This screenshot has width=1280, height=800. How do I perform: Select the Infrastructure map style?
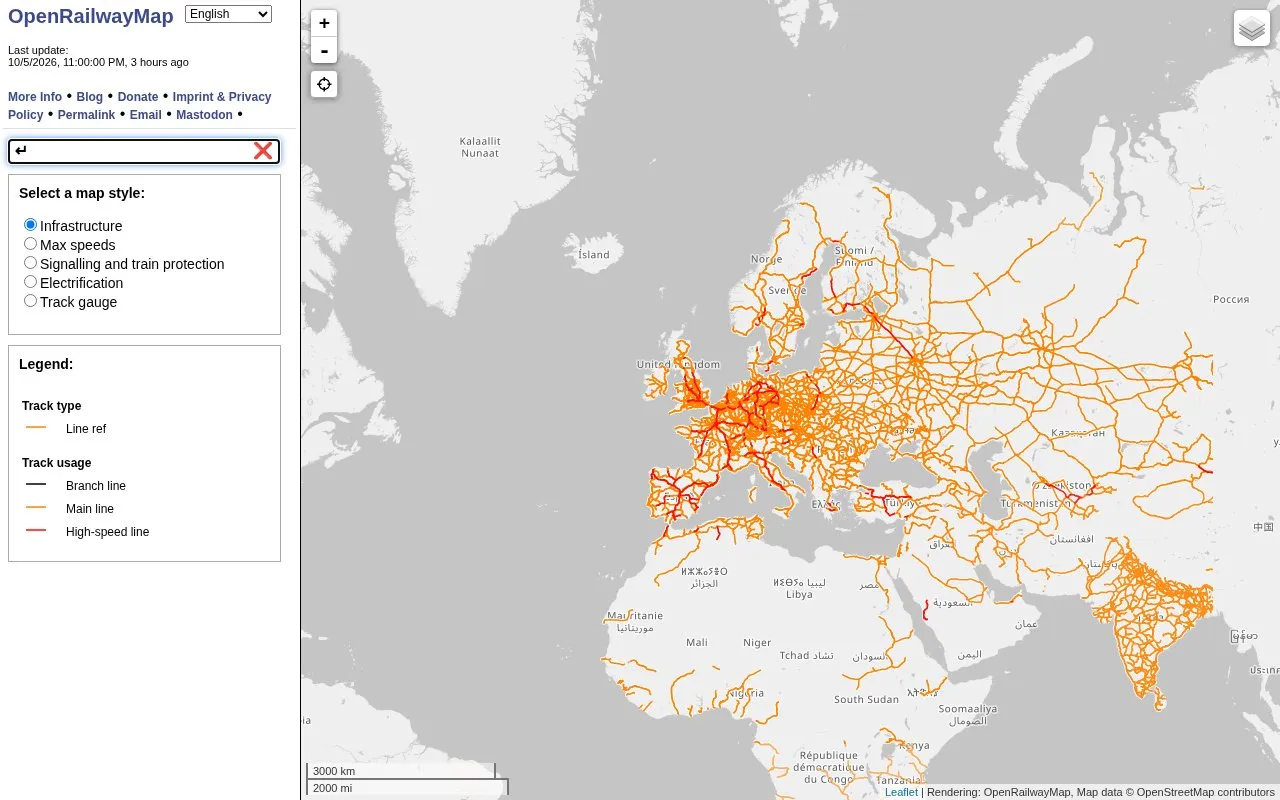click(31, 225)
